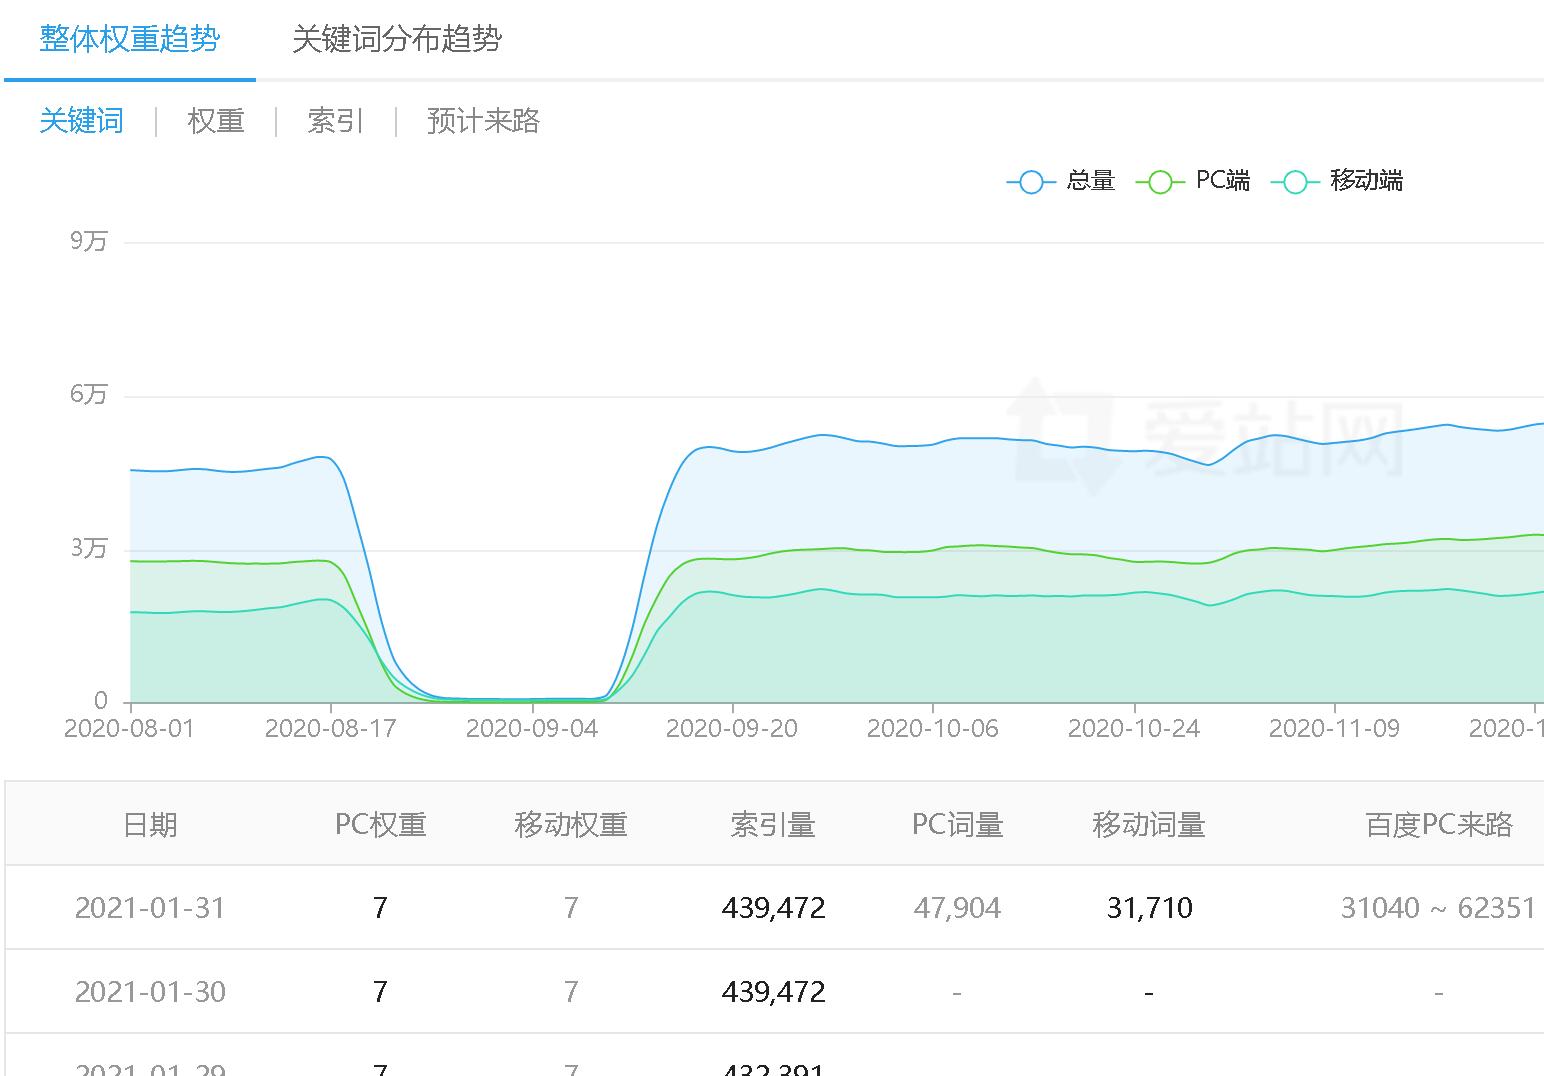Open the 关键词分布趋势 tab
Viewport: 1544px width, 1076px height.
(x=397, y=39)
